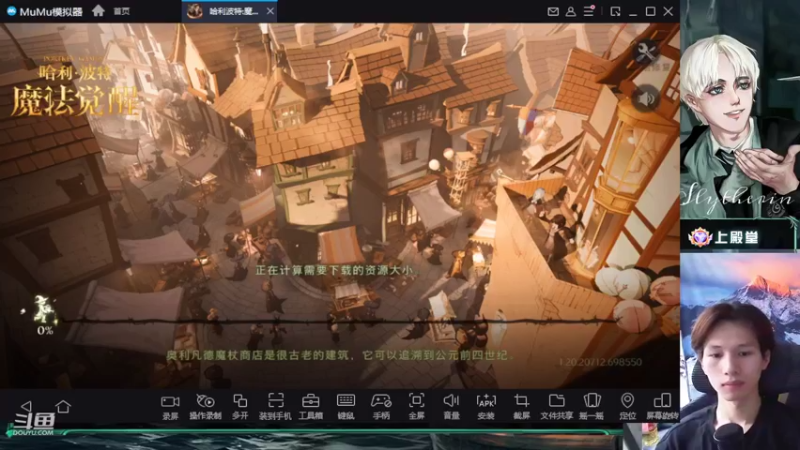Open the toolbox (工具箱)

pyautogui.click(x=310, y=407)
